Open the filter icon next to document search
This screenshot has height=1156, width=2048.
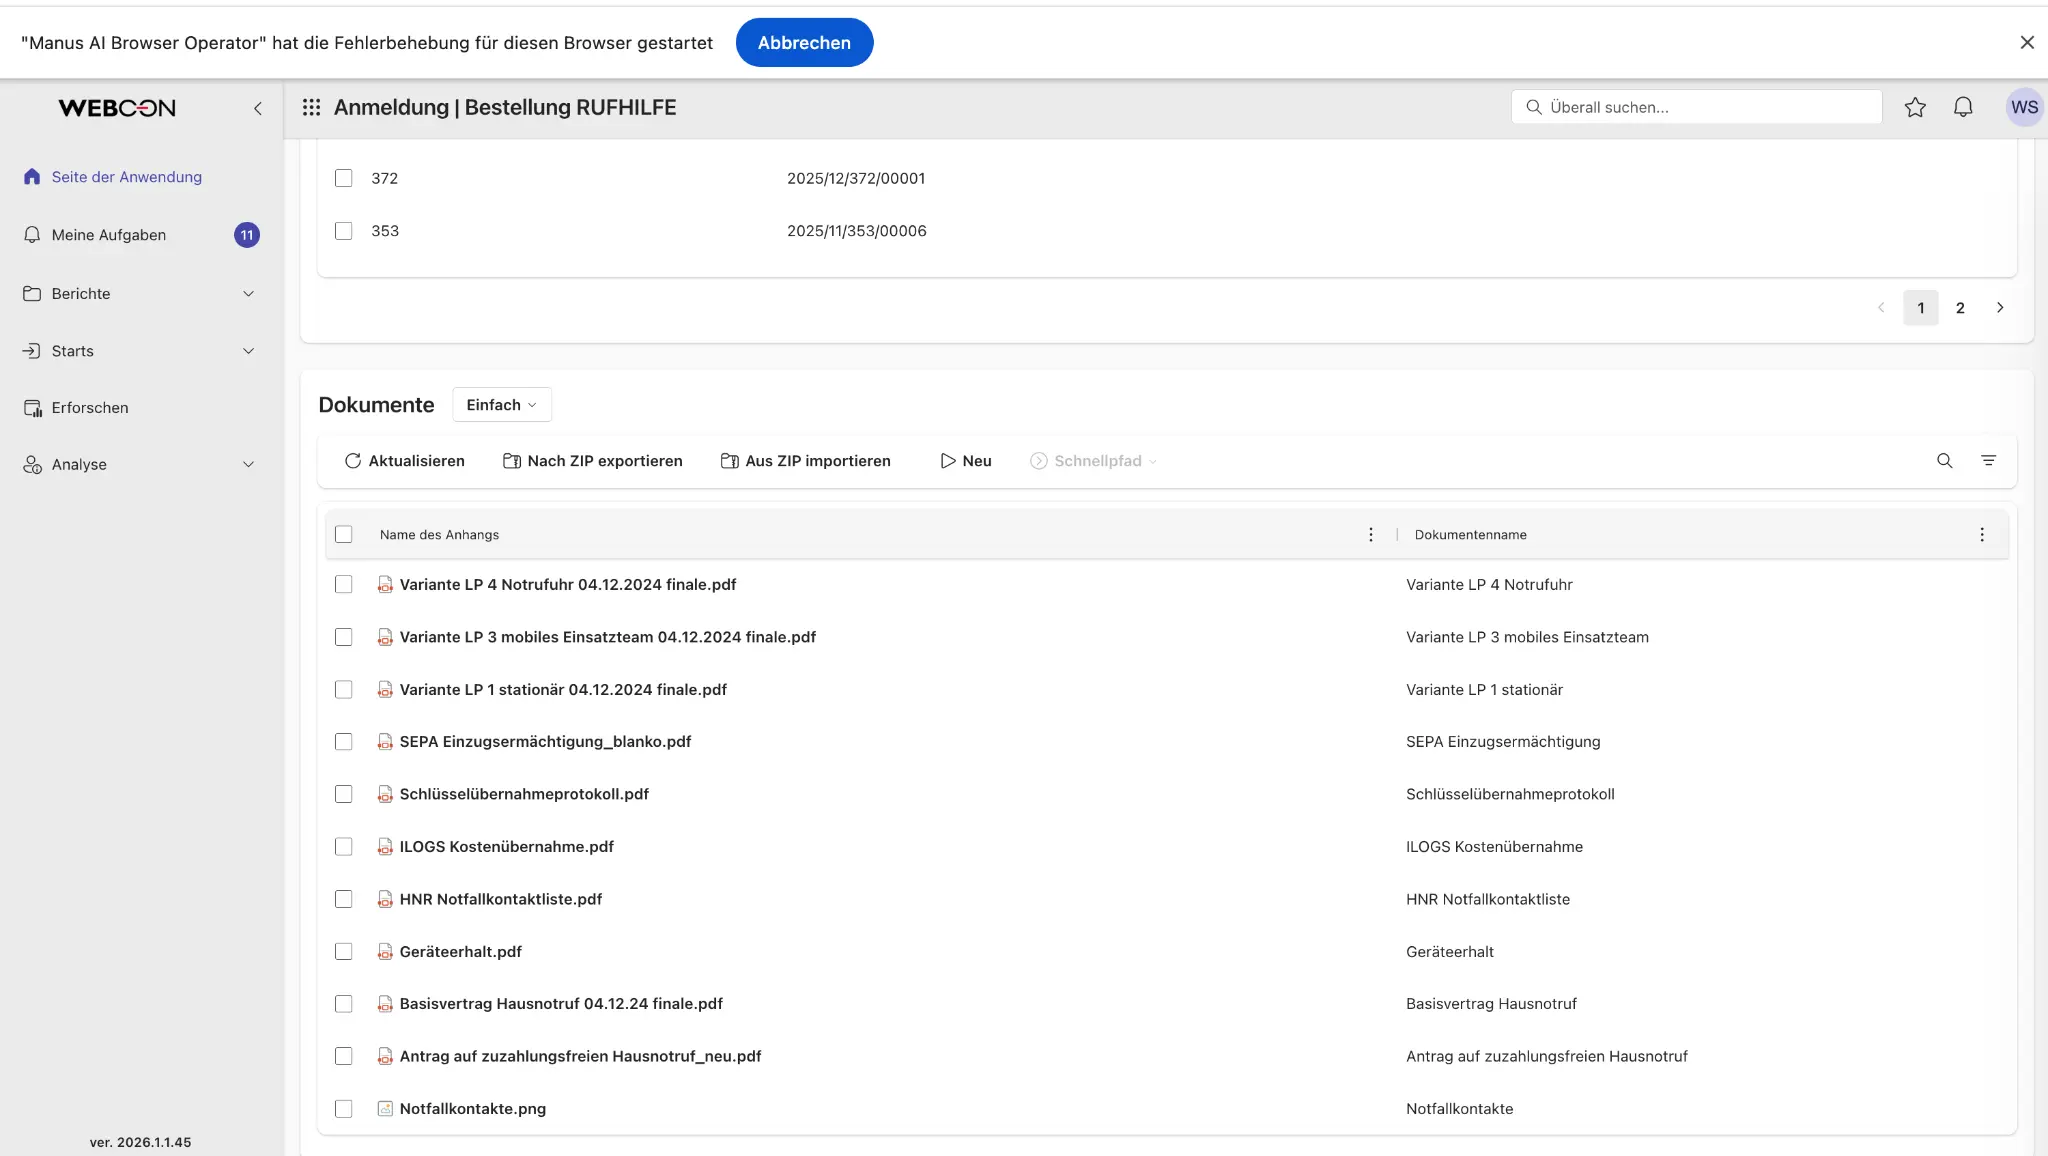tap(1990, 461)
